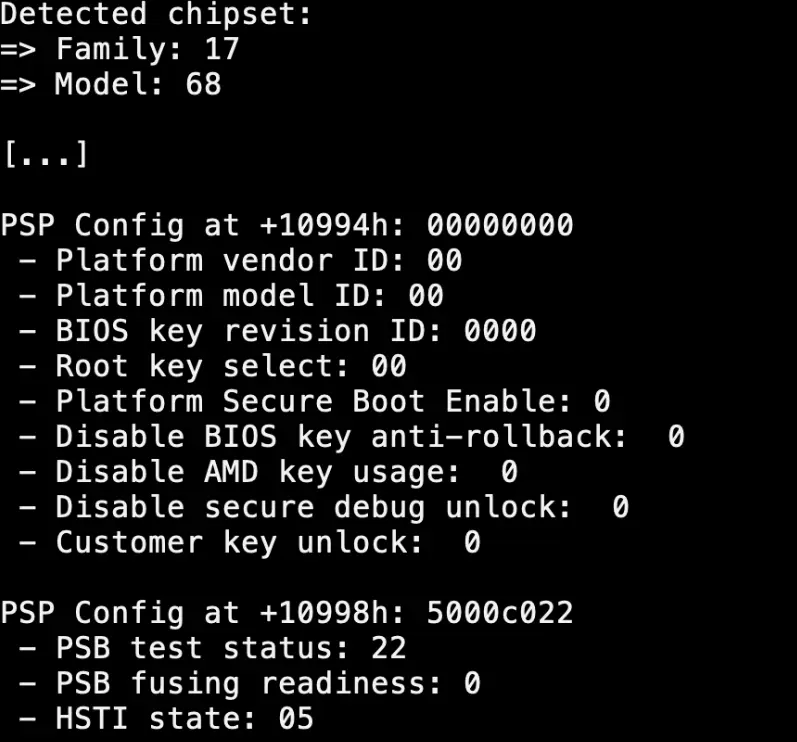This screenshot has height=742, width=797.
Task: Click the 'Detected chipset:' heading line
Action: [156, 14]
